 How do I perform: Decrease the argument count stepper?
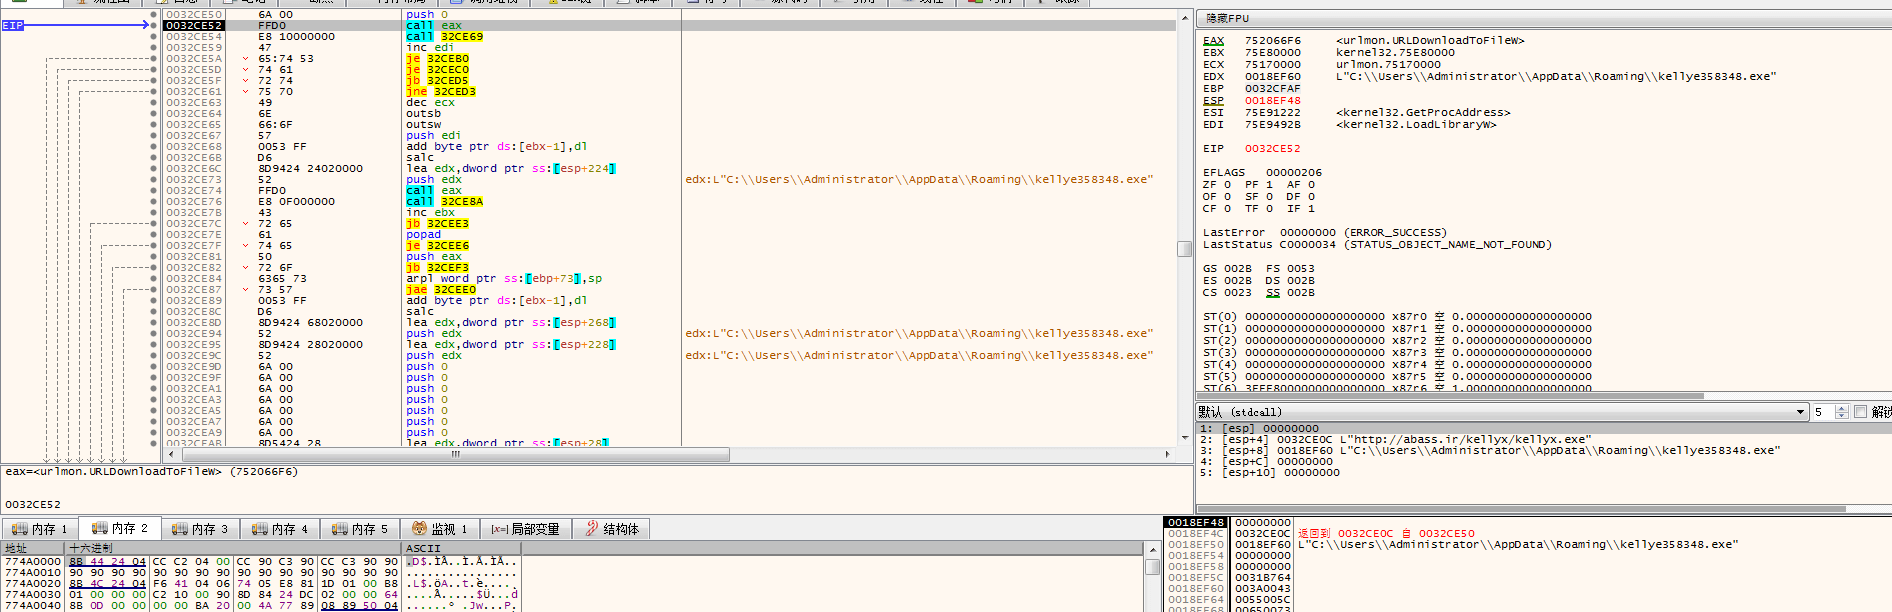coord(1842,416)
